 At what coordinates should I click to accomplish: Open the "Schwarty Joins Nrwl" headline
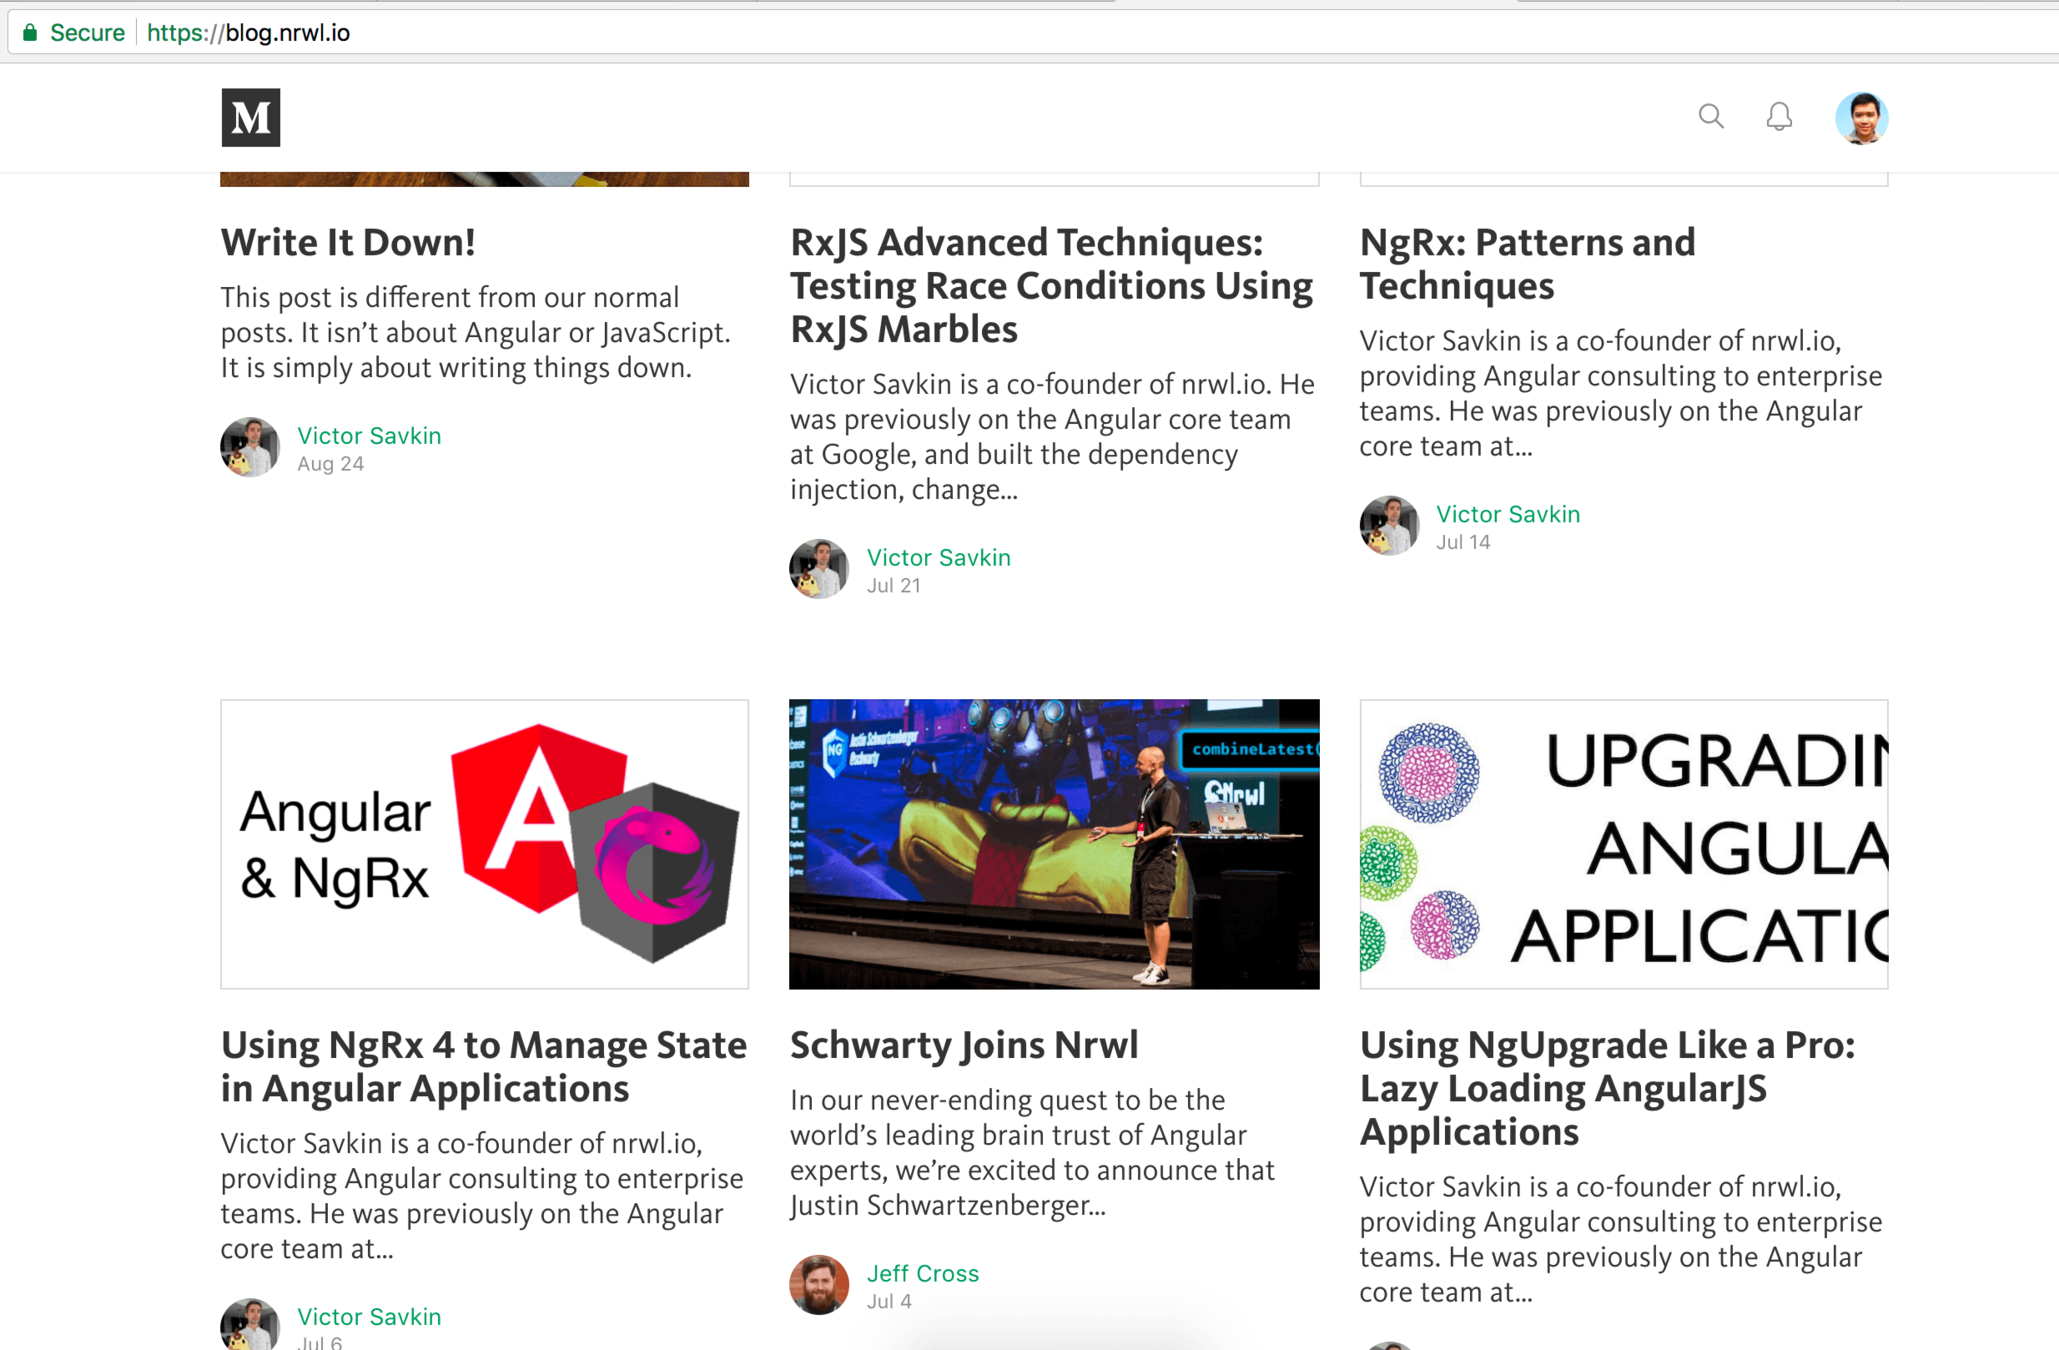coord(963,1045)
